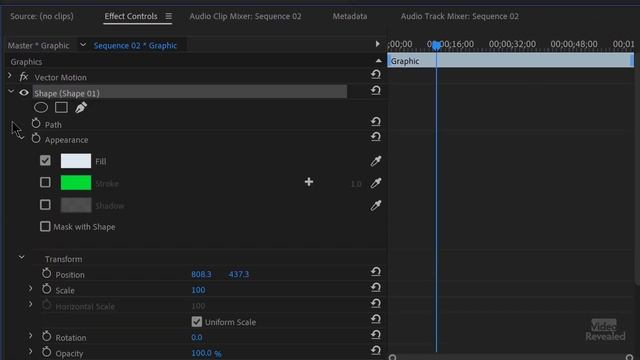Switch to Source (no clips) tab
Viewport: 640px width, 360px height.
pyautogui.click(x=42, y=16)
